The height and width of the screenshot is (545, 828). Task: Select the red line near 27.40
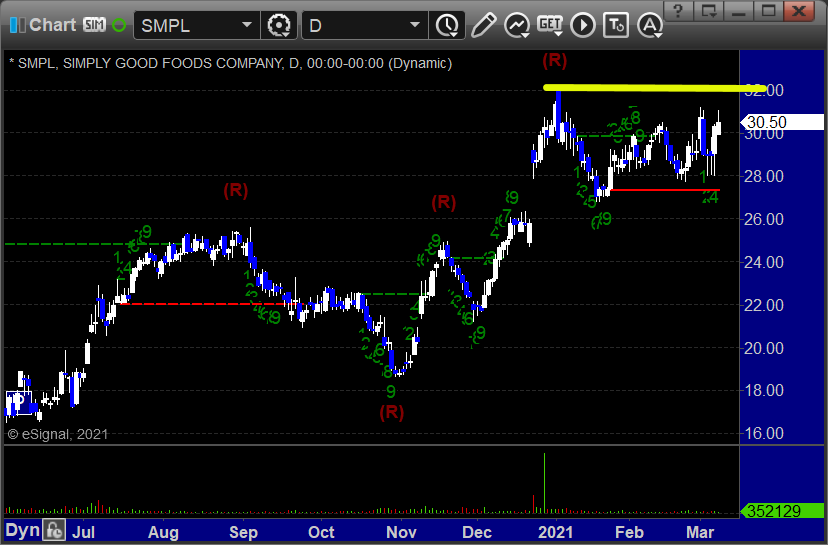pyautogui.click(x=665, y=190)
